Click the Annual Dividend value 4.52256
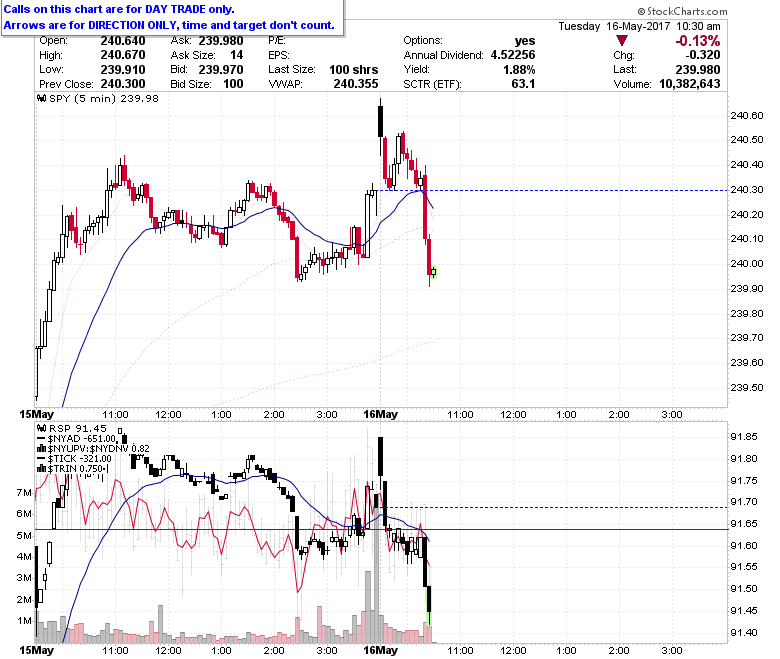Image resolution: width=780 pixels, height=659 pixels. click(x=513, y=55)
